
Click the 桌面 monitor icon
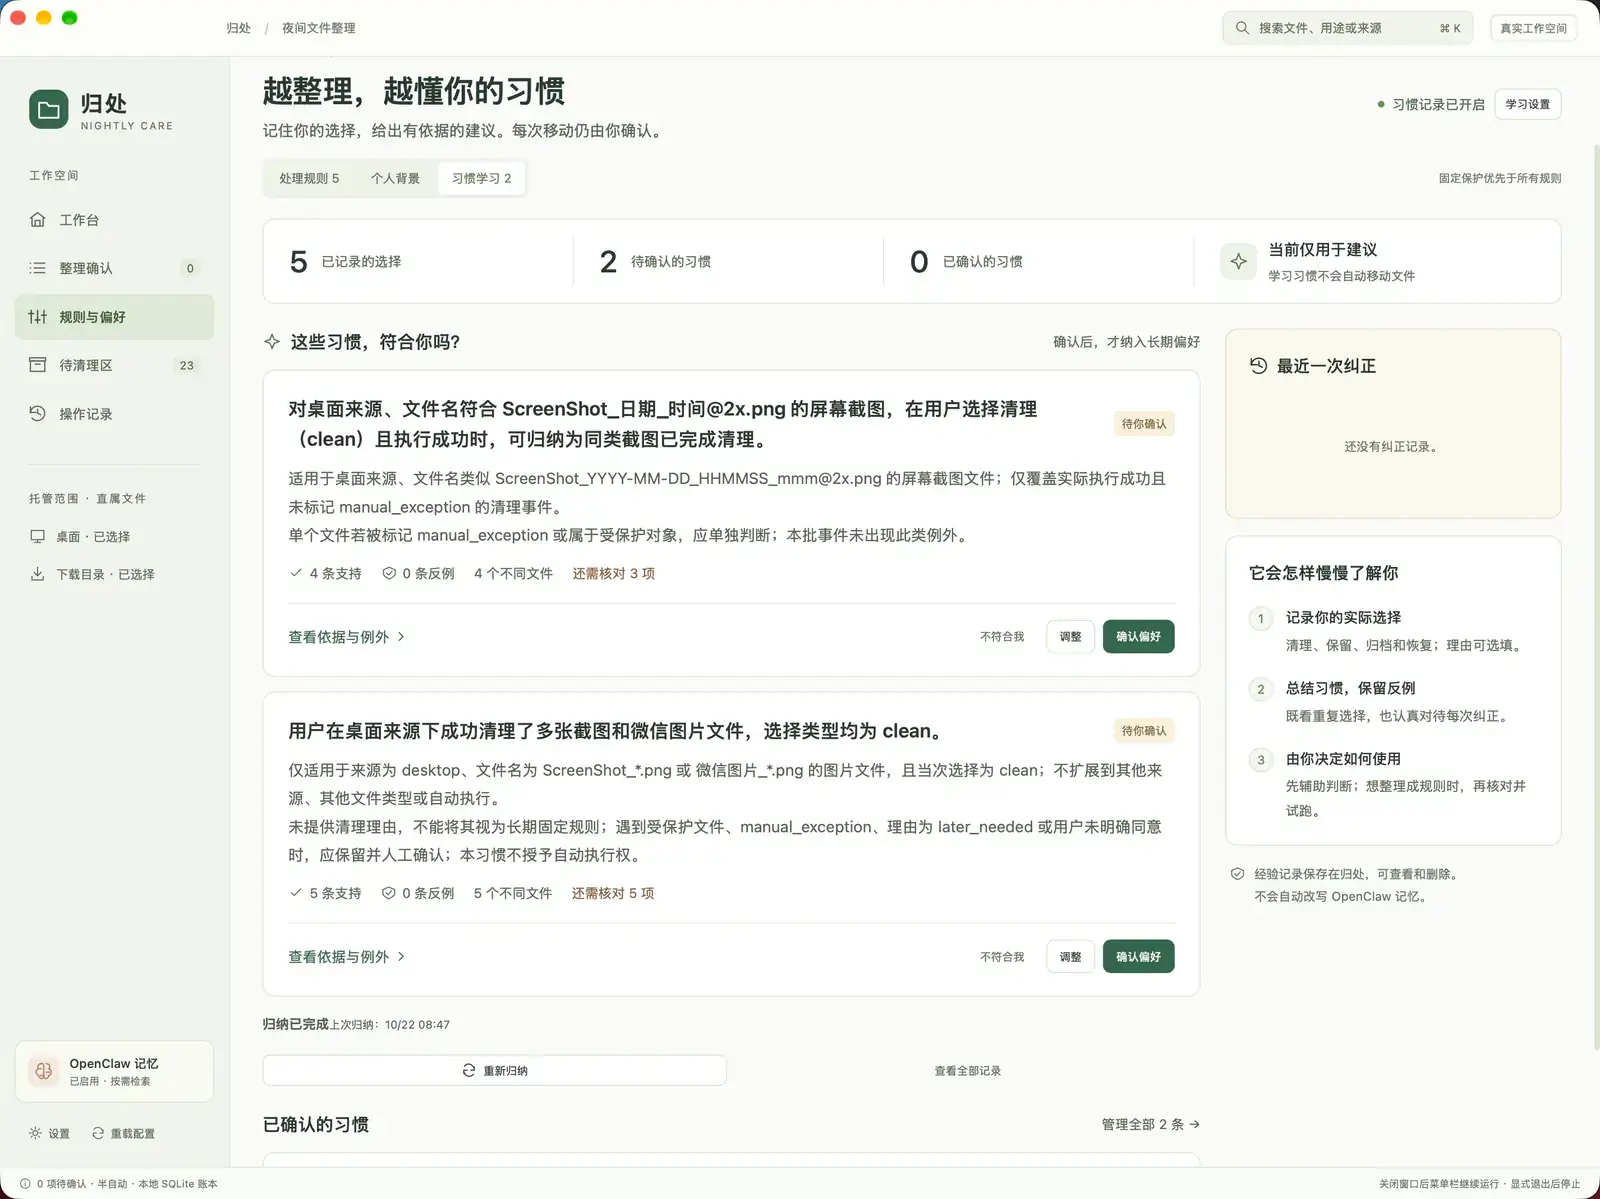coord(37,536)
